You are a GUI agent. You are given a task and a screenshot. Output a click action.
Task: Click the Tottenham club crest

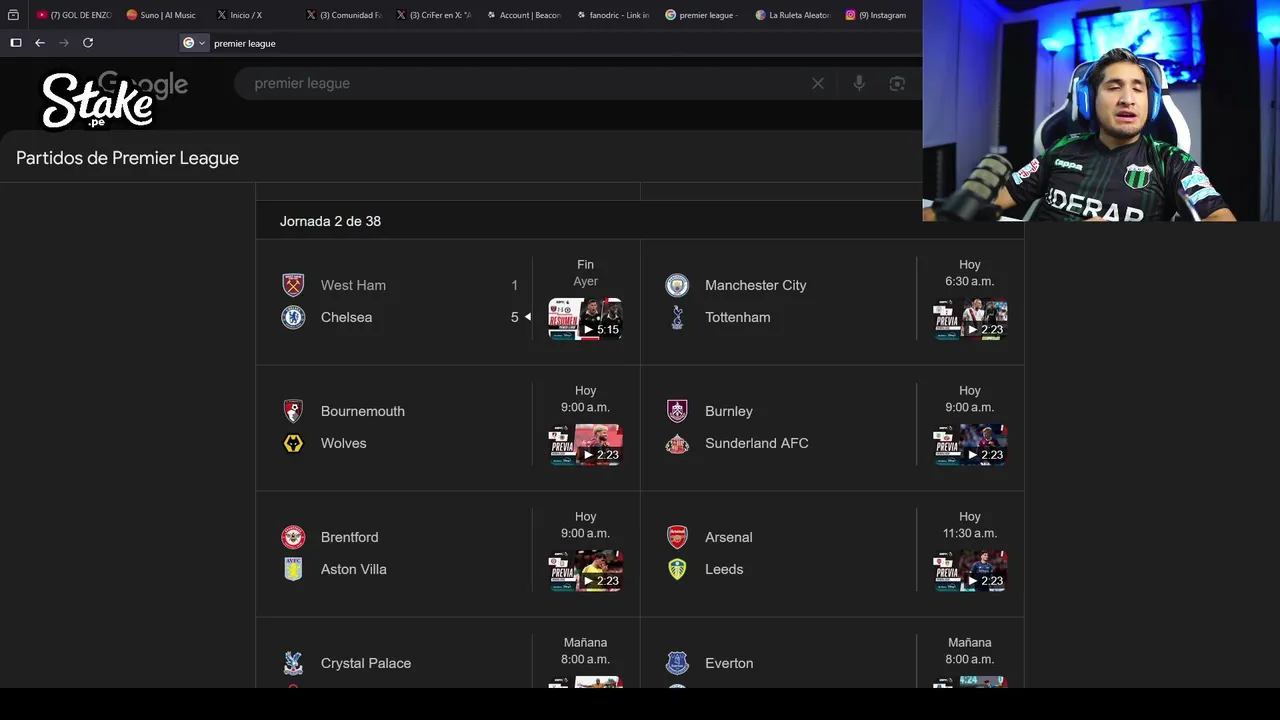coord(677,317)
